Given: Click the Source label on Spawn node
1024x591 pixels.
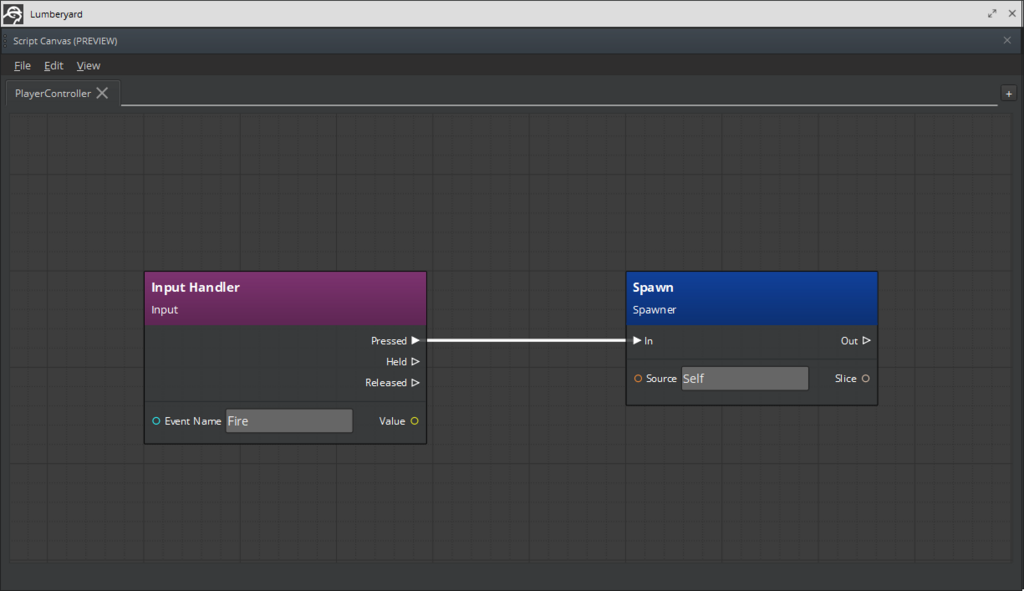Looking at the screenshot, I should (x=661, y=379).
